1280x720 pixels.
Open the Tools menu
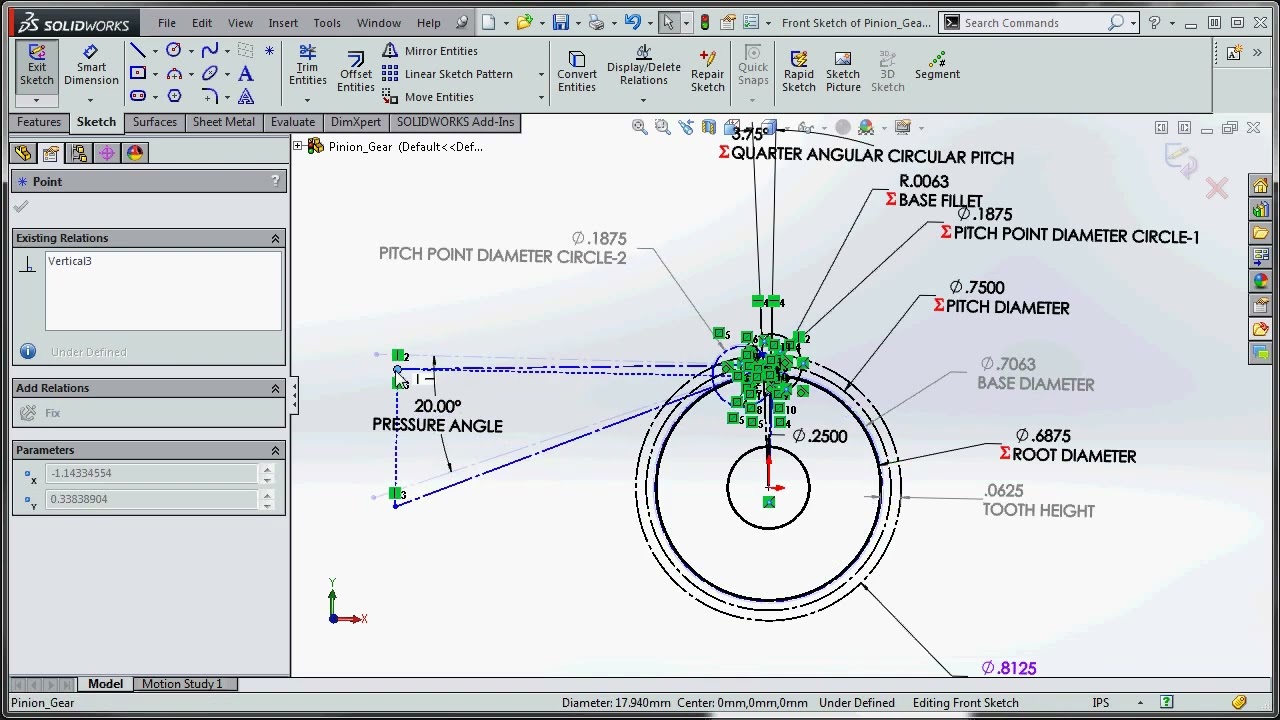click(327, 22)
